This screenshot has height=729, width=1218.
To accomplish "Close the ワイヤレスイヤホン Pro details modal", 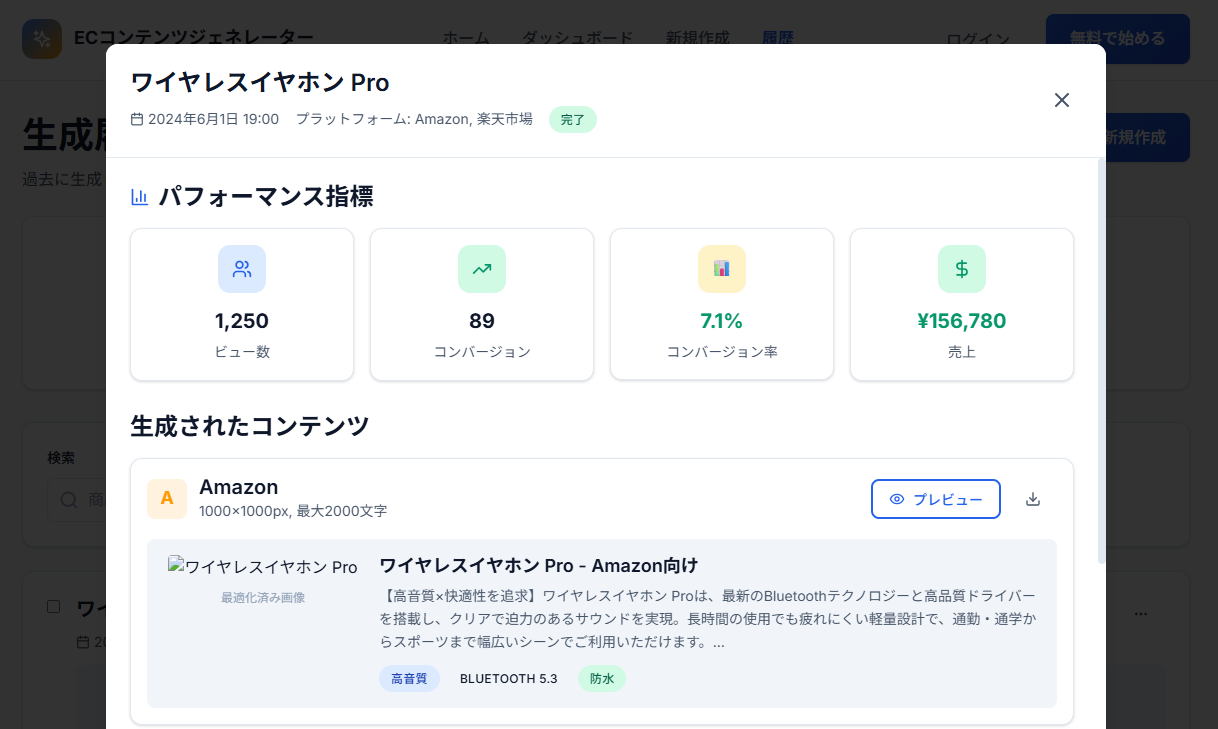I will [1062, 100].
